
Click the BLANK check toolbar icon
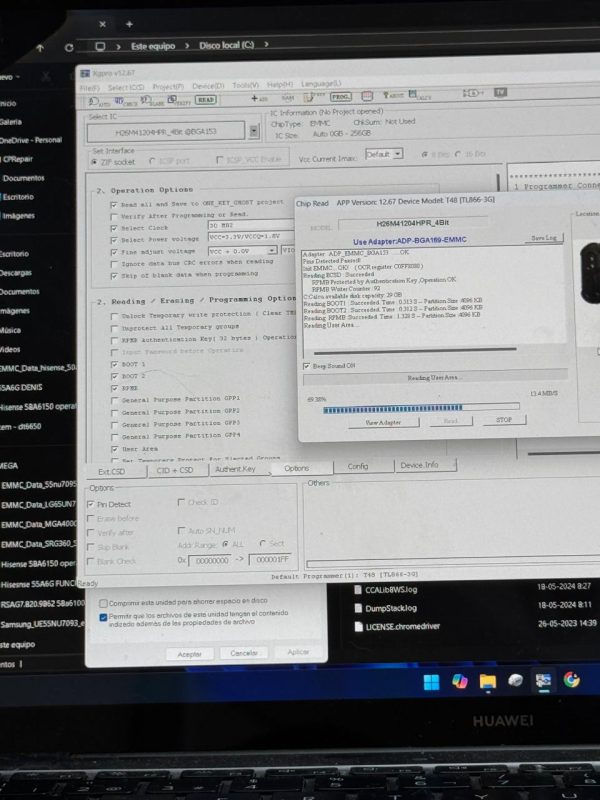coord(151,101)
